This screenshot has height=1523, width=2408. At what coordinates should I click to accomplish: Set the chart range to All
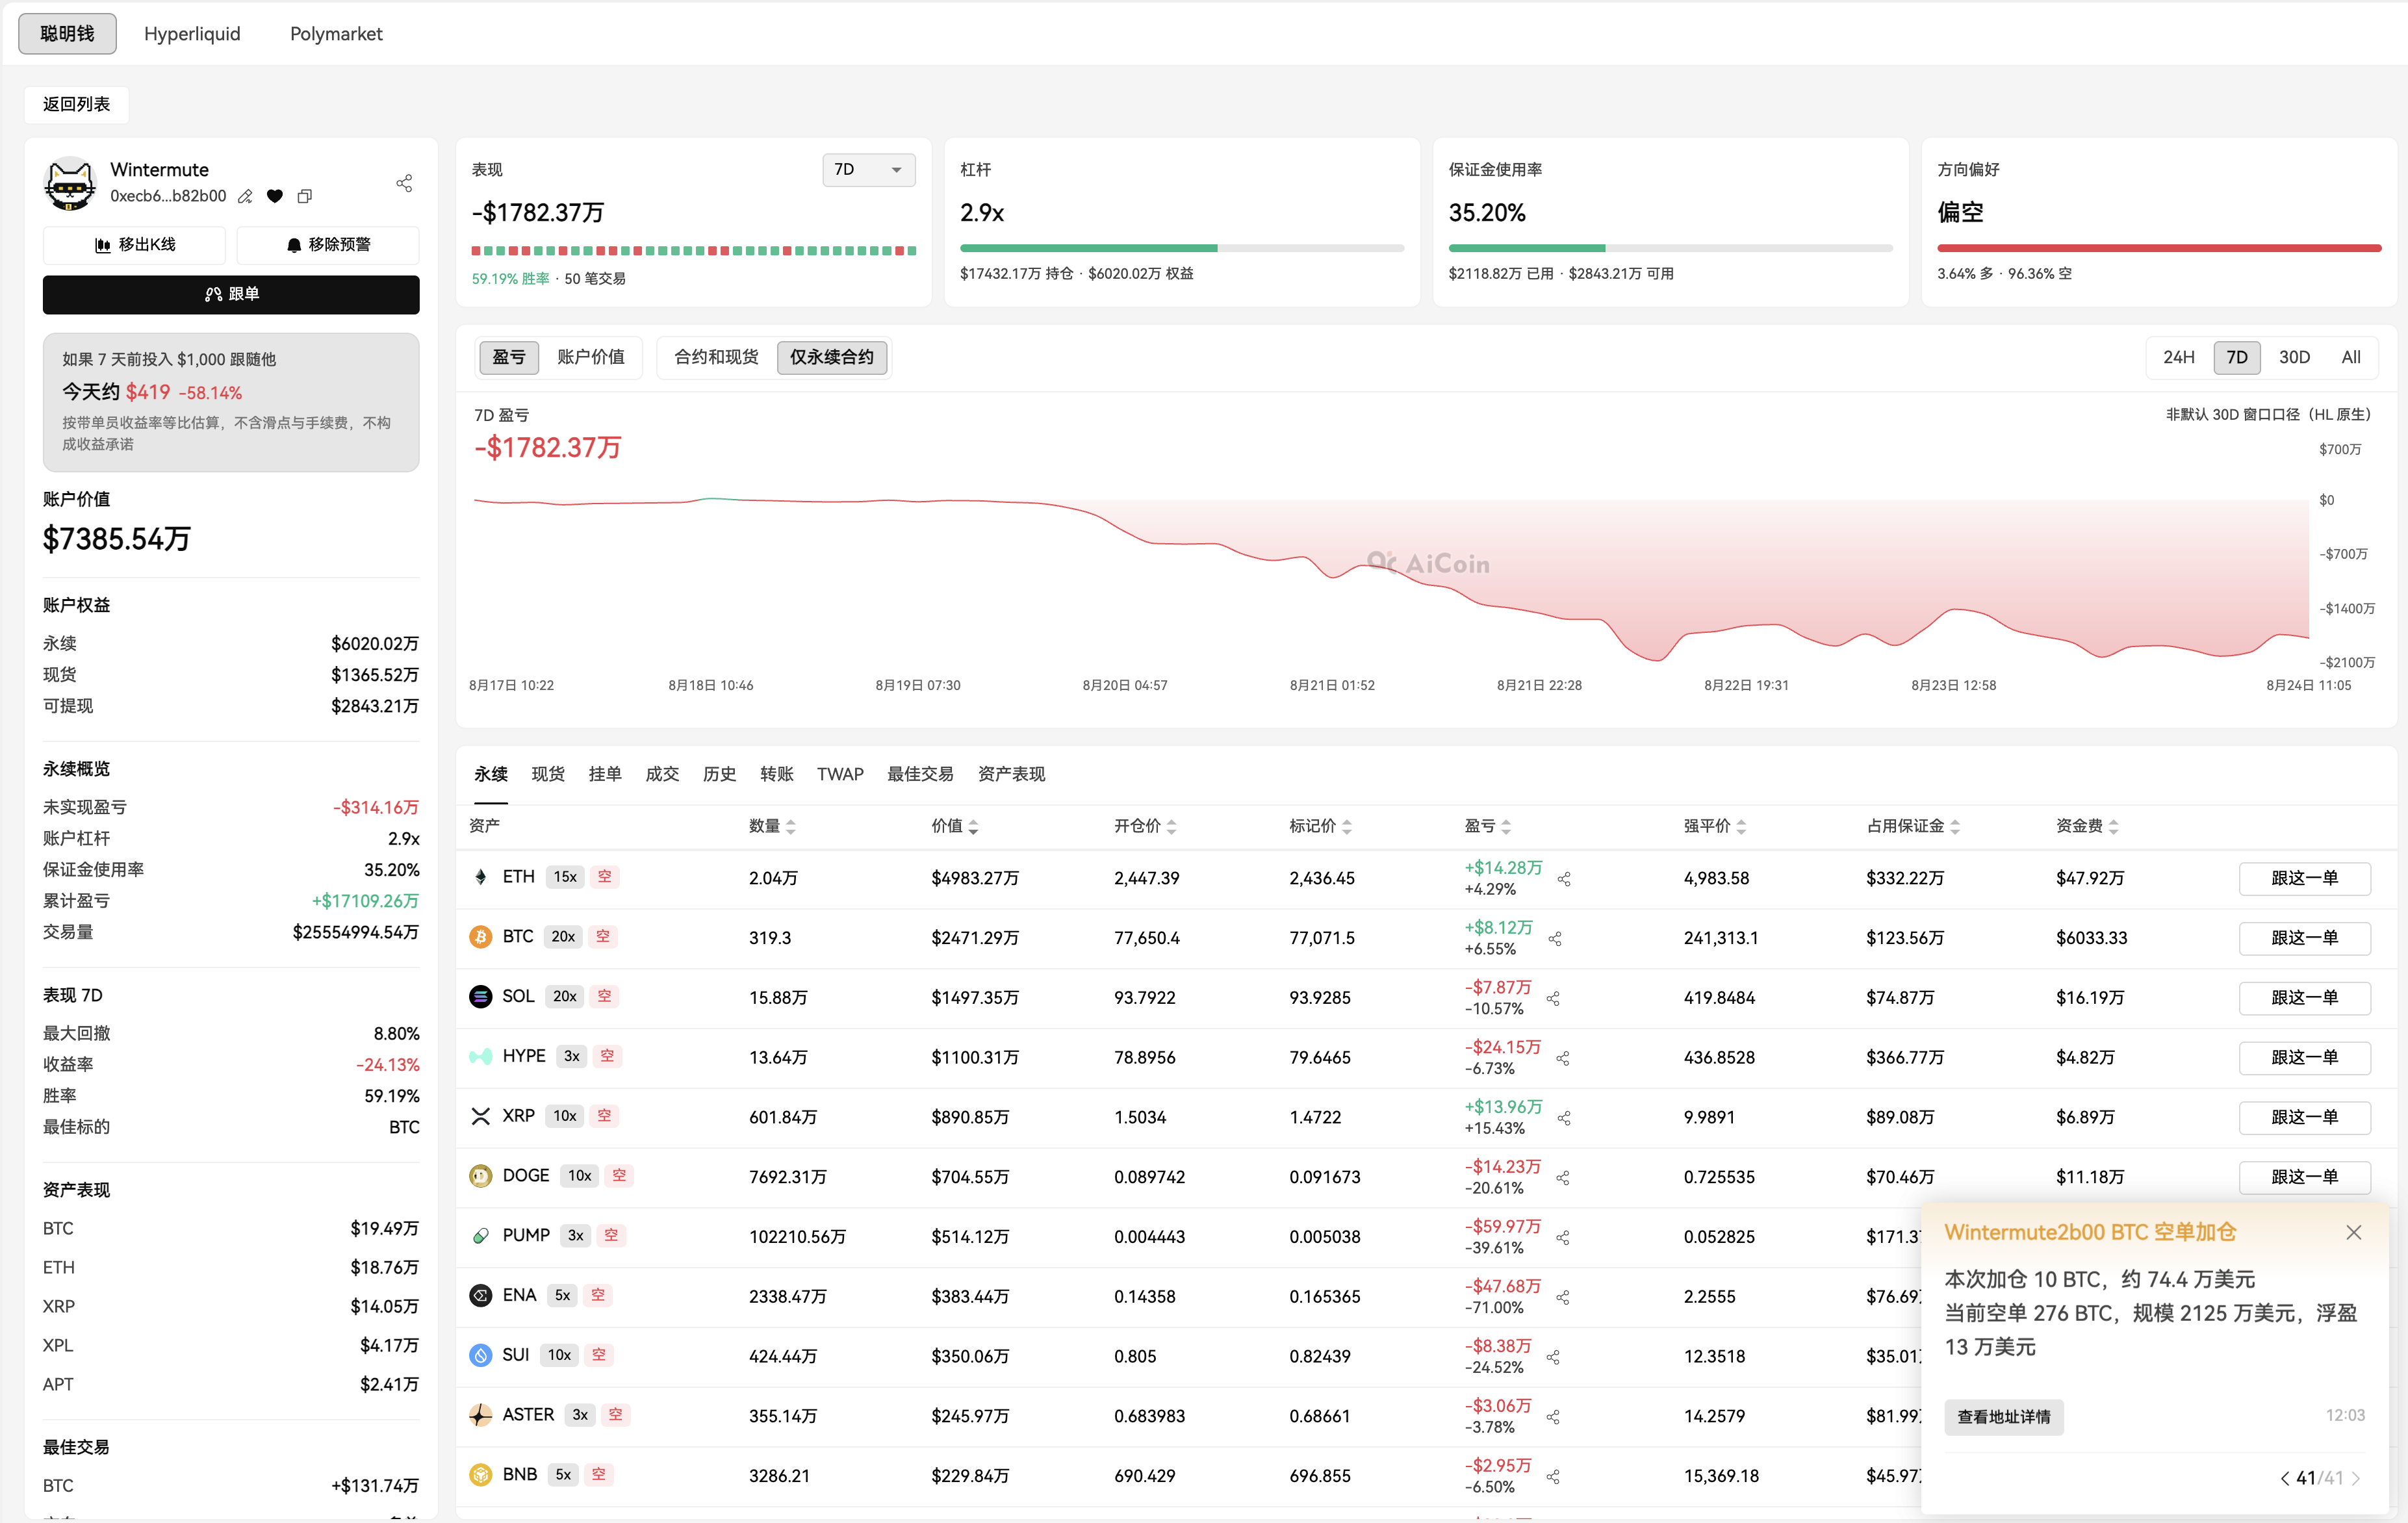2351,357
